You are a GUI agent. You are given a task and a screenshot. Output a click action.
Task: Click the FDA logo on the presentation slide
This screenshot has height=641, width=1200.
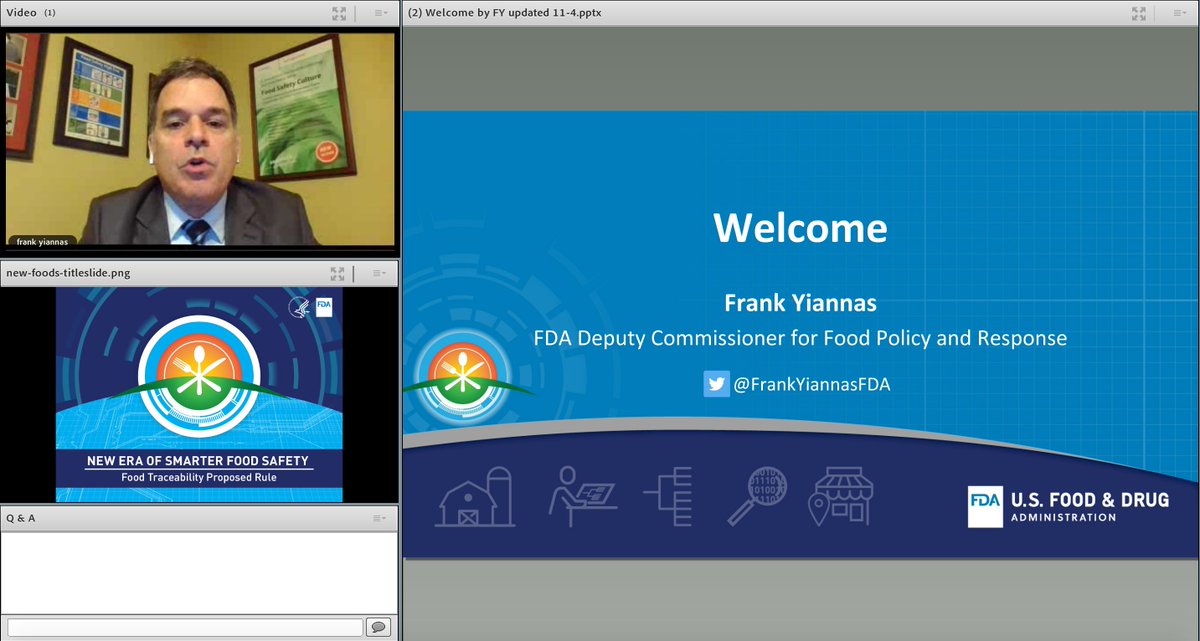click(985, 506)
